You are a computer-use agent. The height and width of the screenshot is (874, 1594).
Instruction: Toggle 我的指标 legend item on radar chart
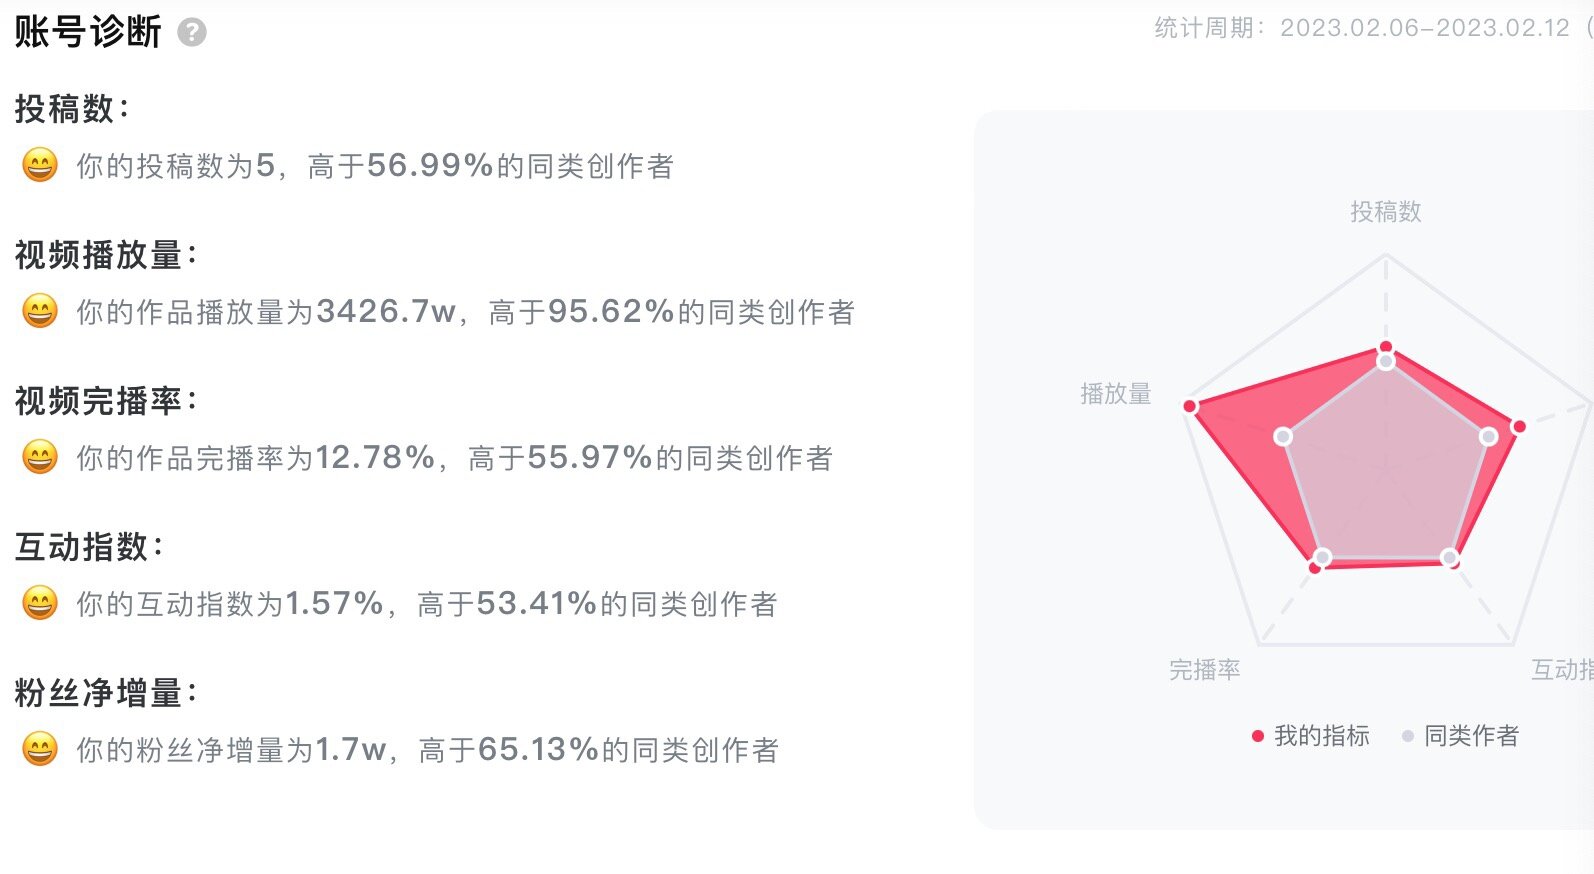[1310, 736]
